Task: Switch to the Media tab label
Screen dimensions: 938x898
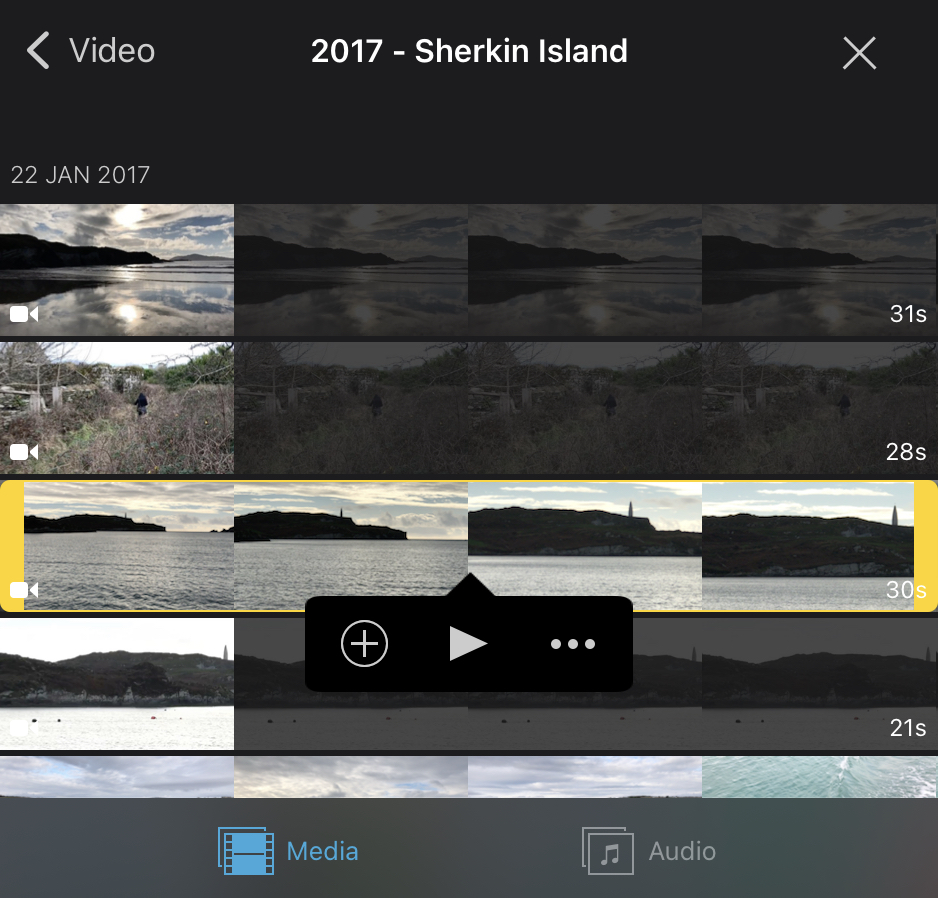Action: [322, 851]
